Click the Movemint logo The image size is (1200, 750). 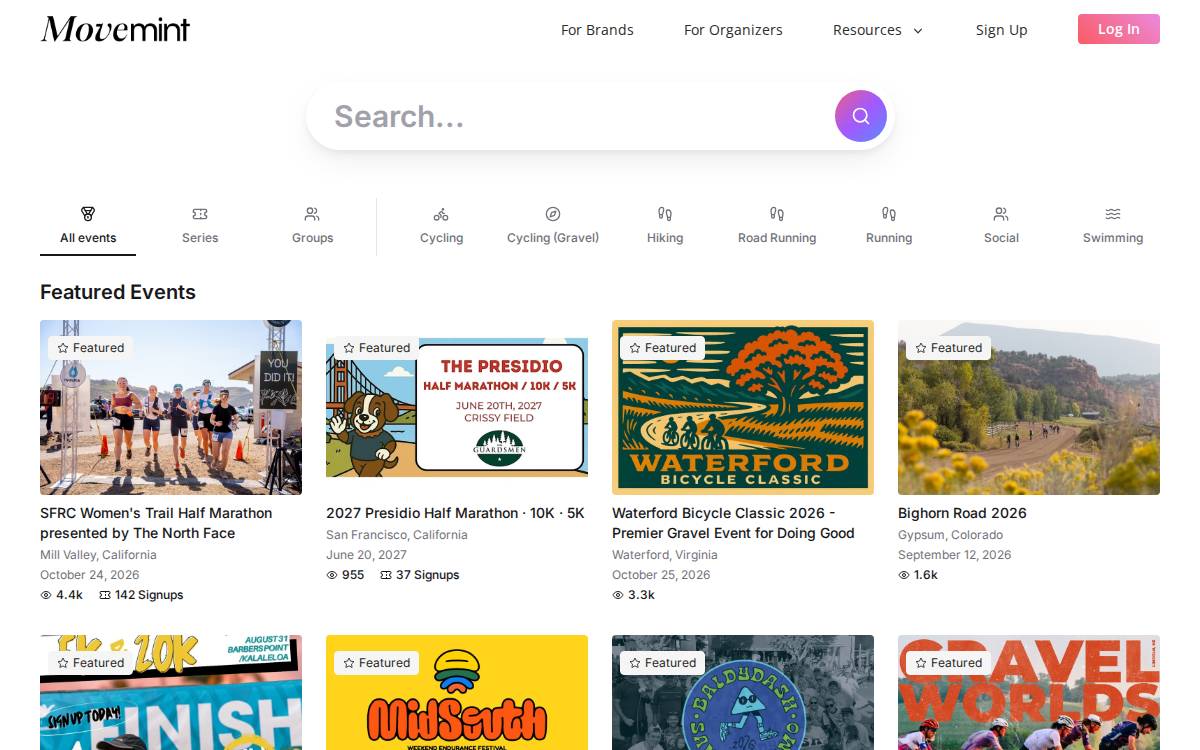pyautogui.click(x=115, y=29)
